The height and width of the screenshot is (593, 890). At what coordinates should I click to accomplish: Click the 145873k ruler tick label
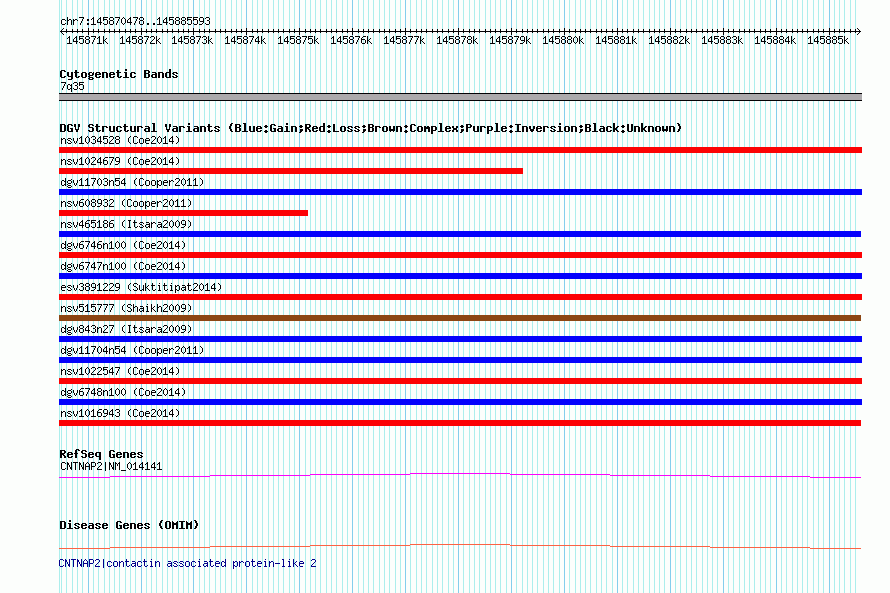[192, 40]
